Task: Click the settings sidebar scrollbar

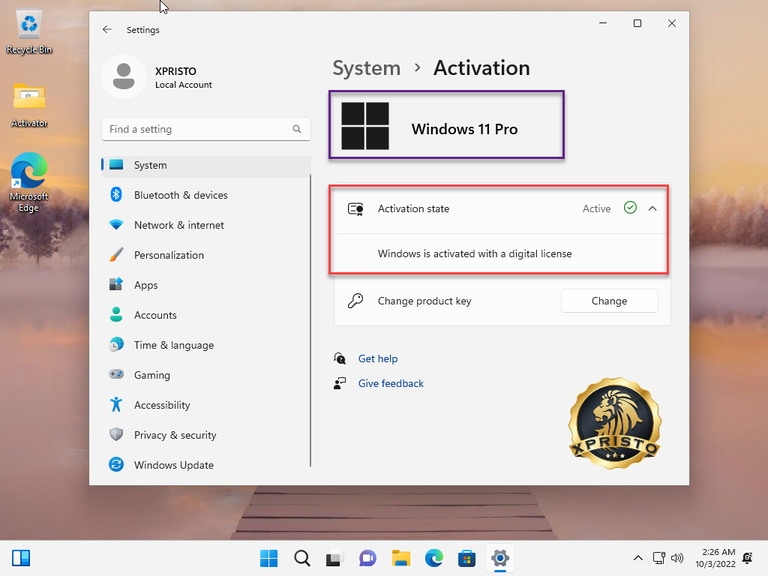Action: (x=311, y=321)
